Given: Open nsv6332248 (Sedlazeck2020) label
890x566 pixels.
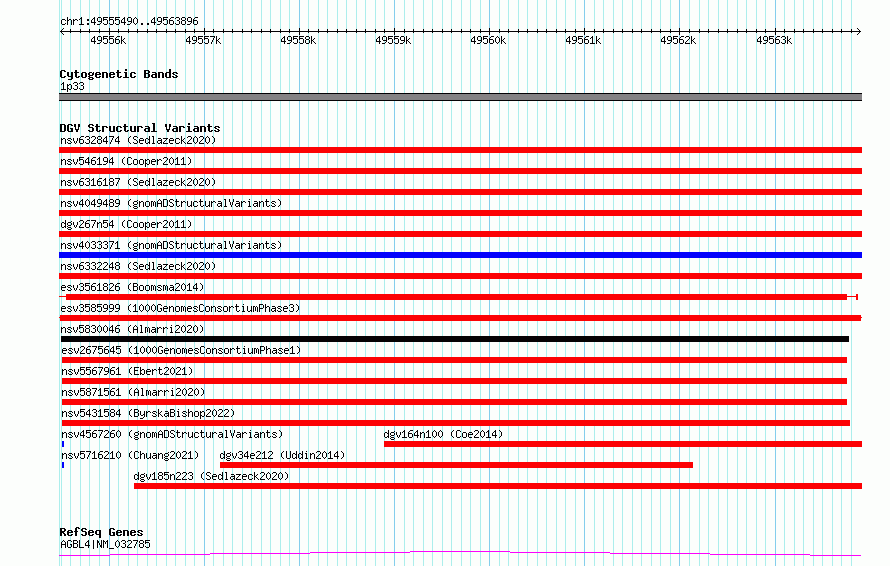Looking at the screenshot, I should 138,266.
